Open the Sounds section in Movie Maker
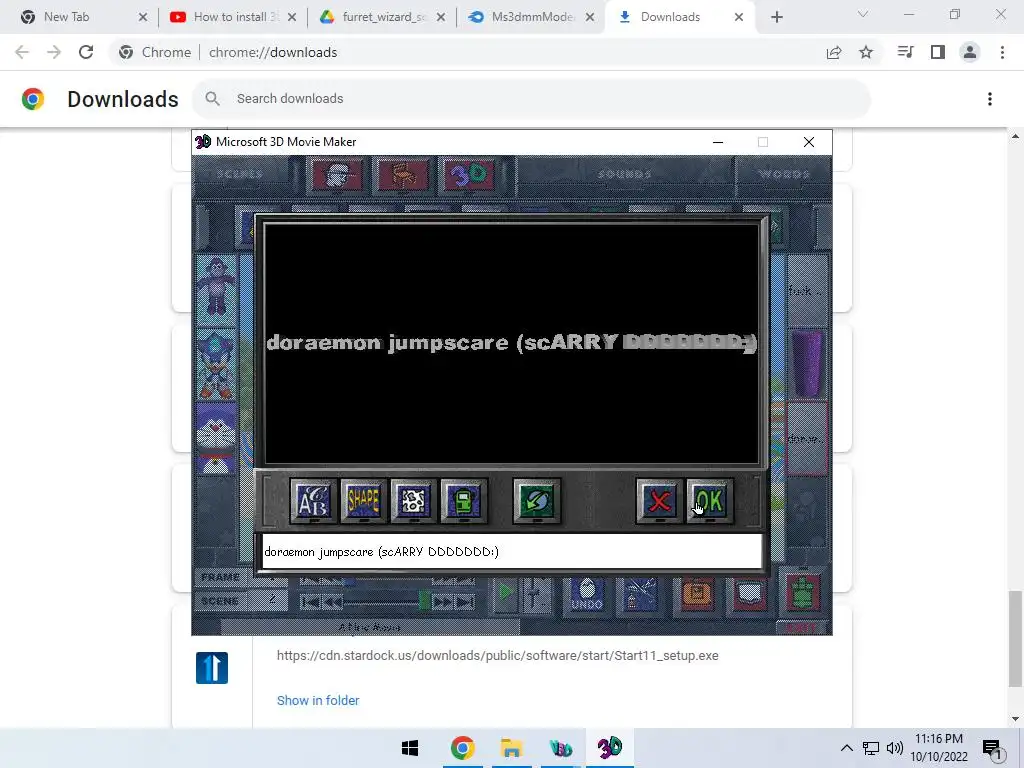 pos(624,174)
